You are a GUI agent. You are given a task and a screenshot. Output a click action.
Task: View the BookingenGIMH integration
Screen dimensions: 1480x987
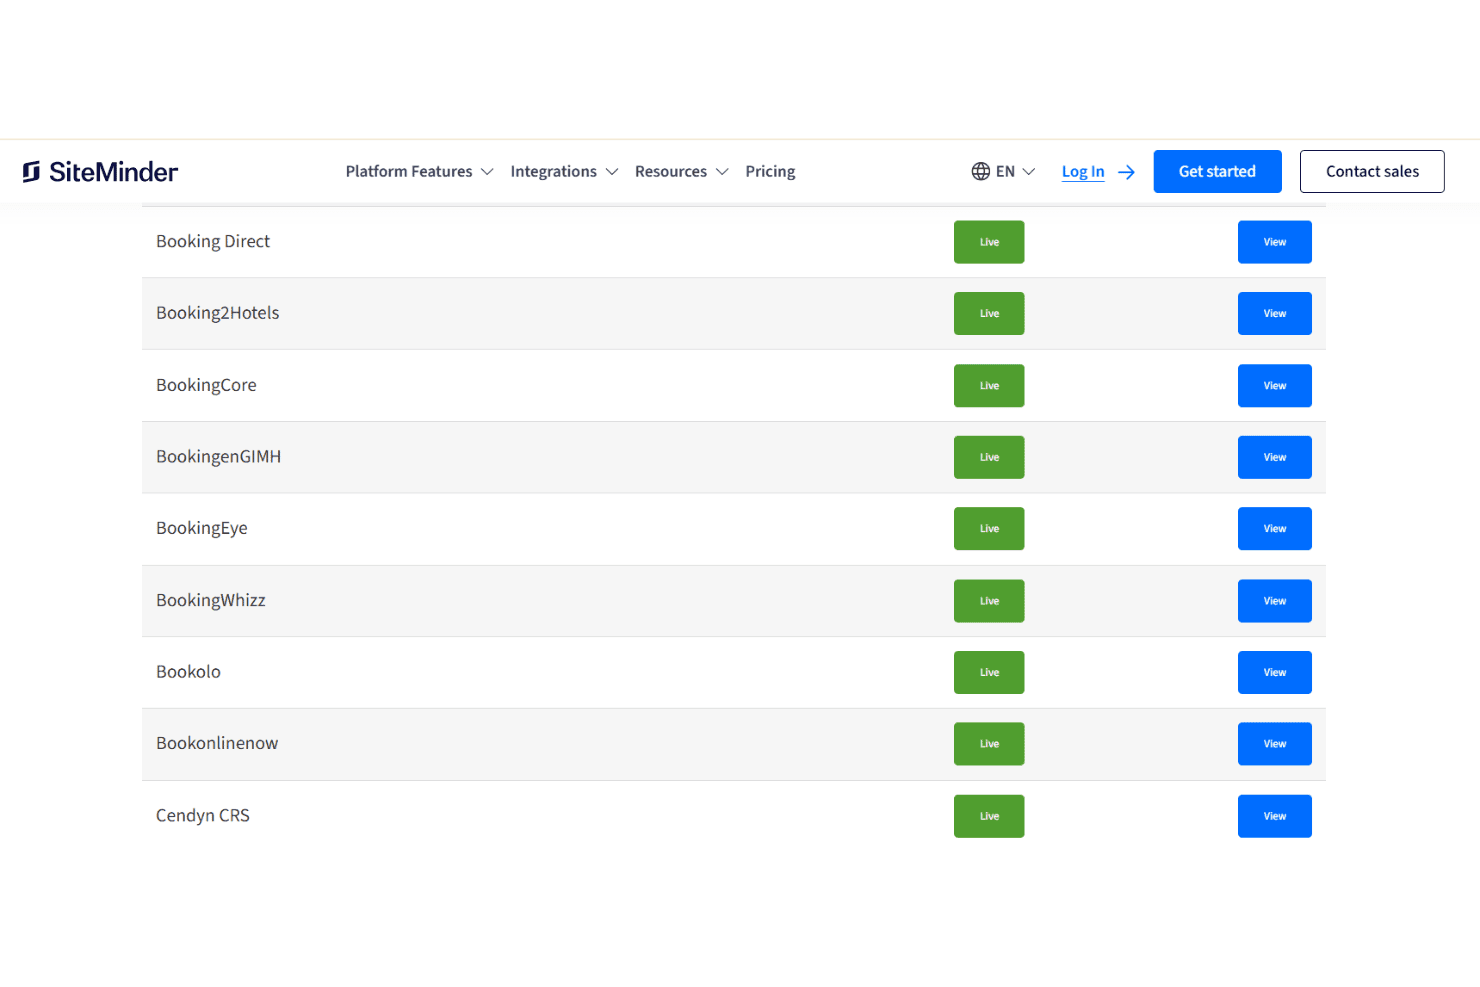[x=1274, y=457]
